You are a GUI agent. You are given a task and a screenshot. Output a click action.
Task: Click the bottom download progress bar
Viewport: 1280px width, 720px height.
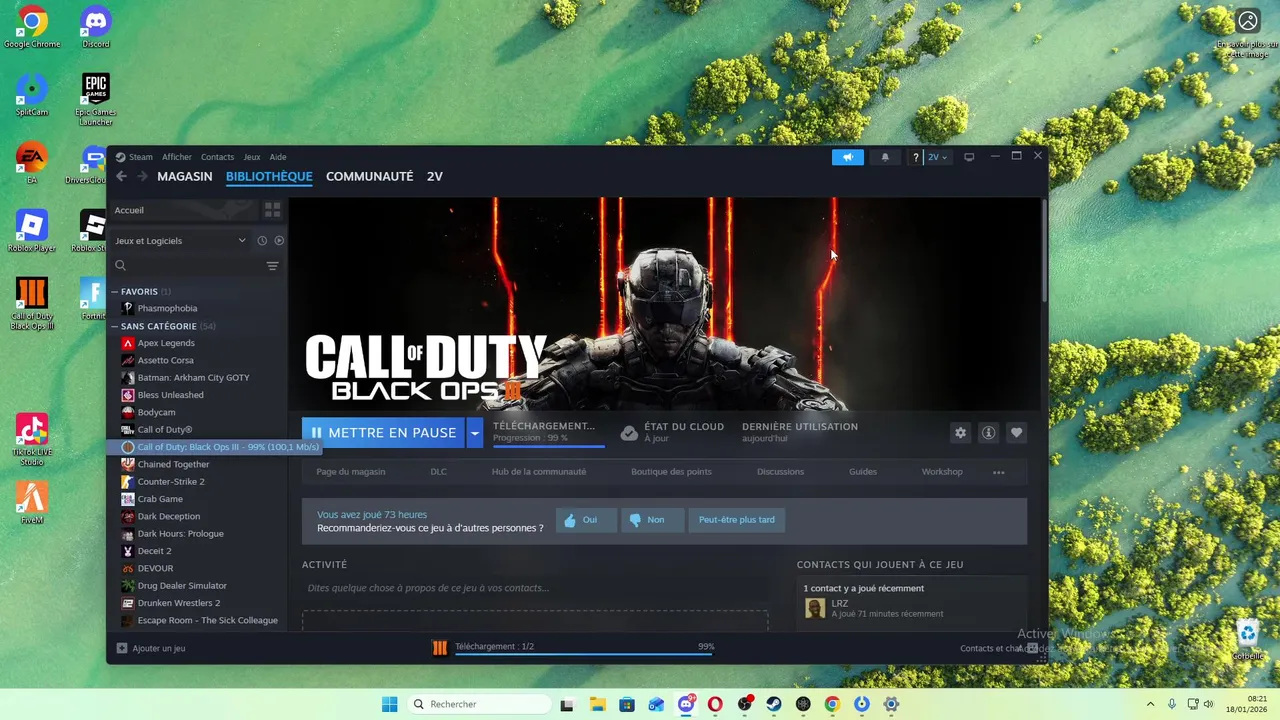(x=584, y=655)
